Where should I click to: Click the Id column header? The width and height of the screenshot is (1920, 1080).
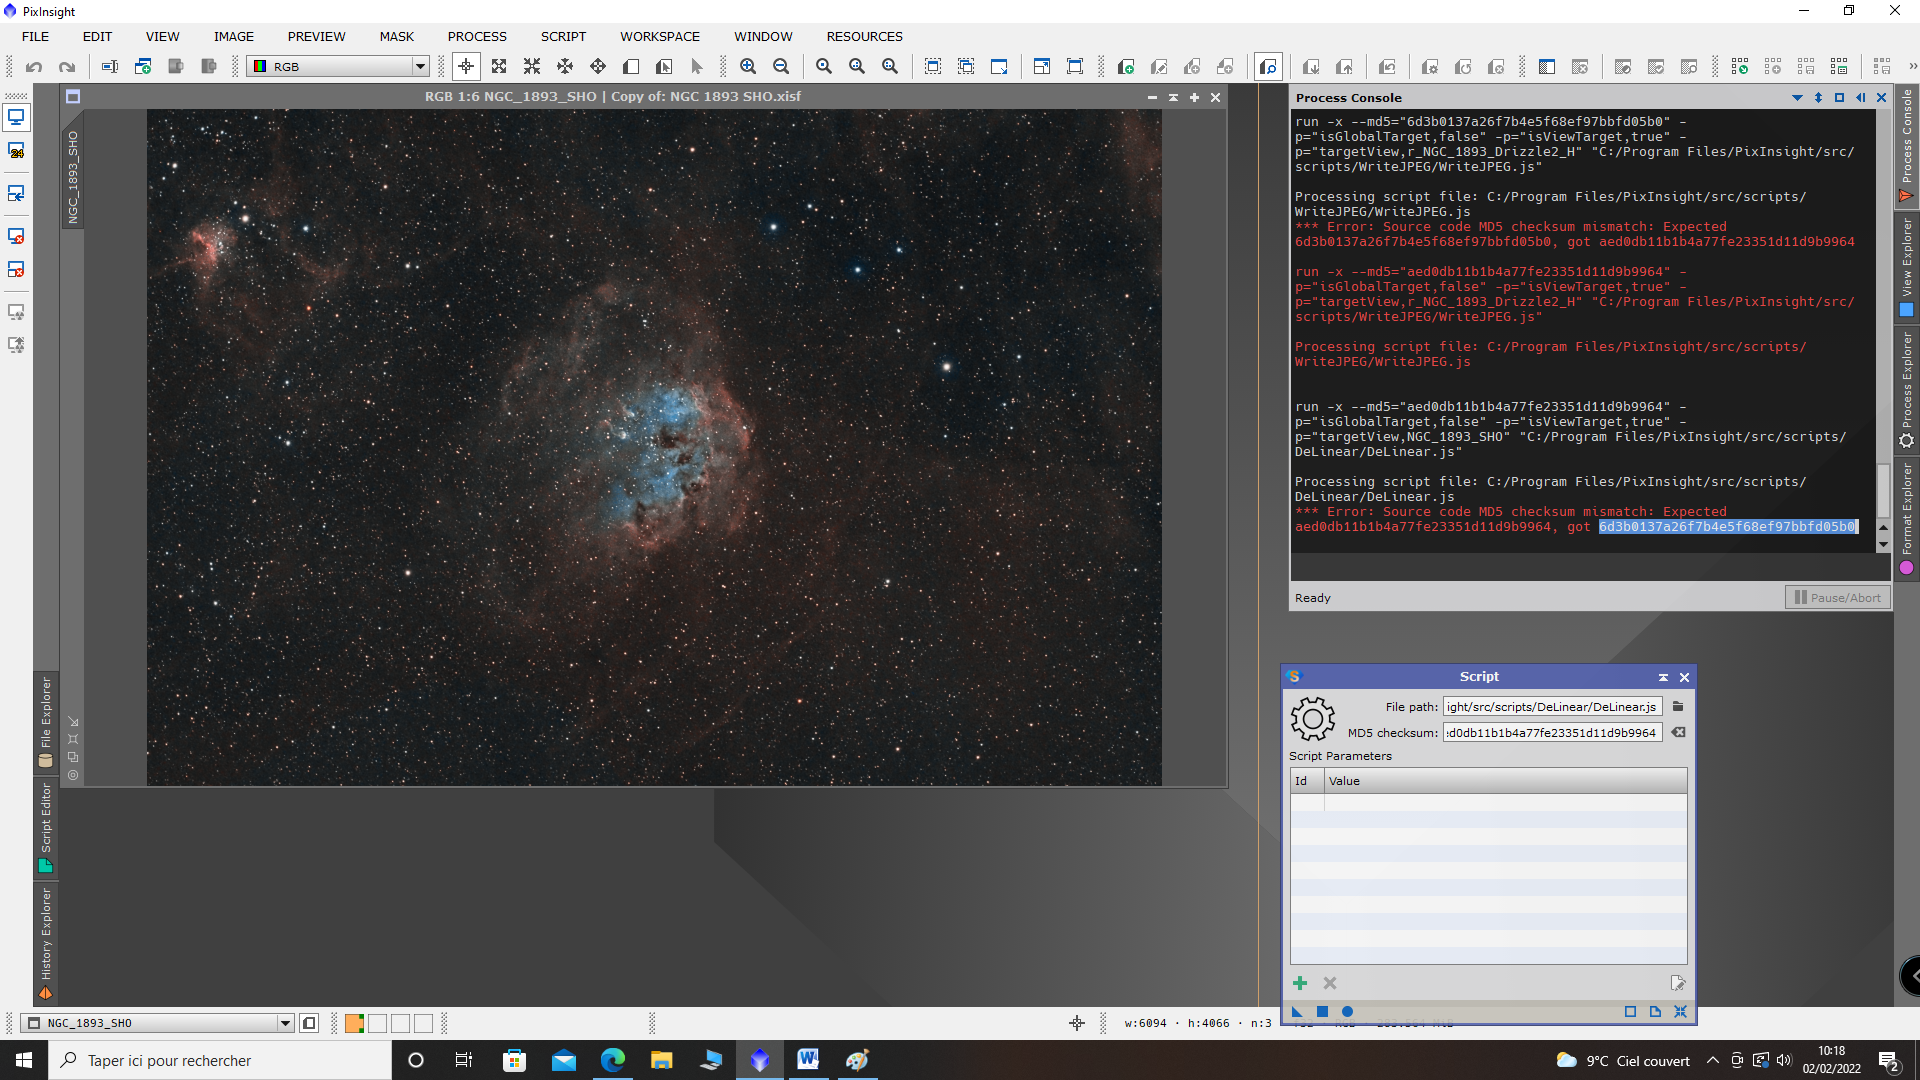pyautogui.click(x=1307, y=781)
